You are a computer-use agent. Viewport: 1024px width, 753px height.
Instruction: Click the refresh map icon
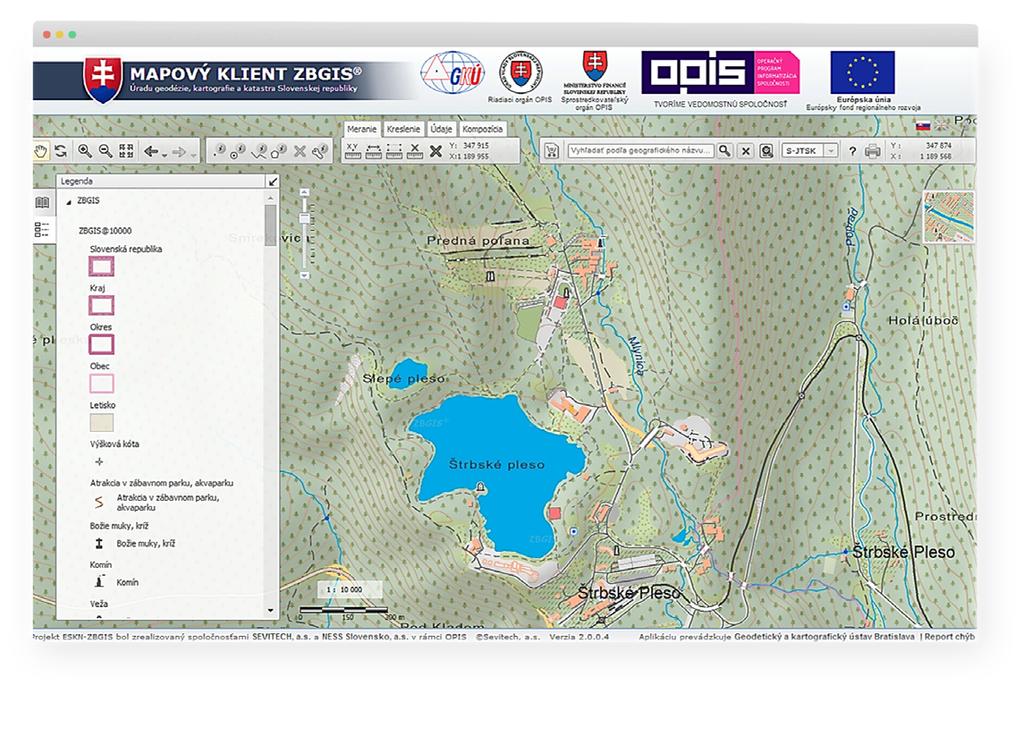coord(61,151)
